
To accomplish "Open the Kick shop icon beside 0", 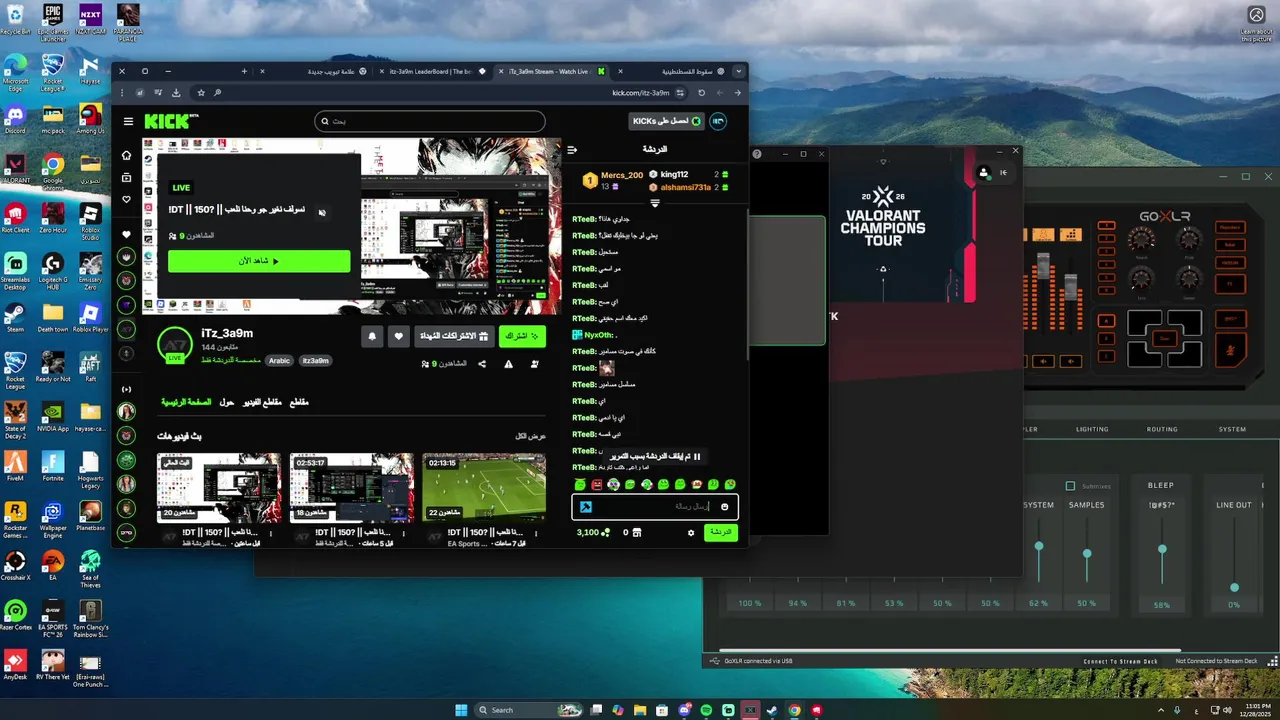I will (x=637, y=533).
